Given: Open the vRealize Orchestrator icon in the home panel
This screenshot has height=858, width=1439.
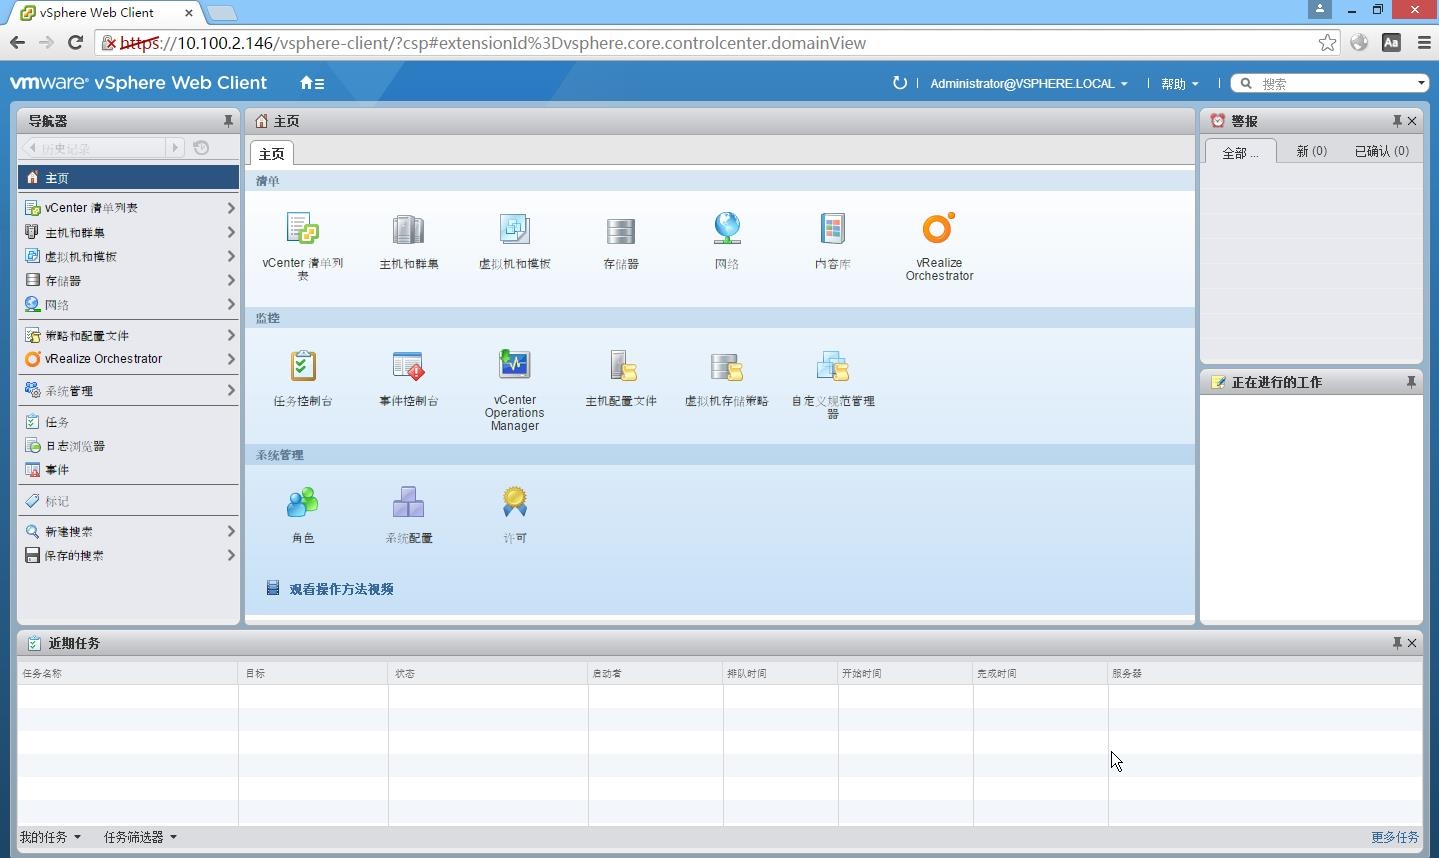Looking at the screenshot, I should click(939, 228).
